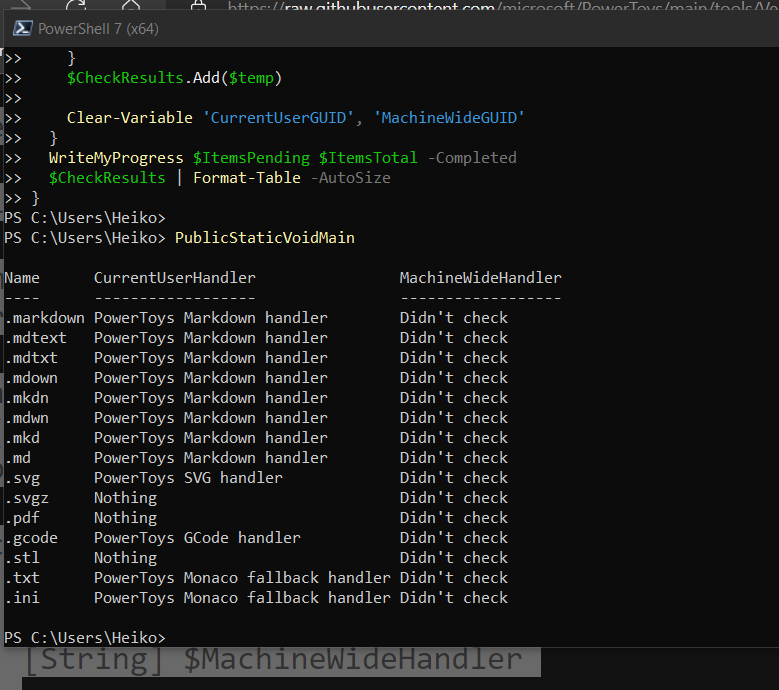Select the .mdown row name
Viewport: 779px width, 690px height.
pos(31,378)
